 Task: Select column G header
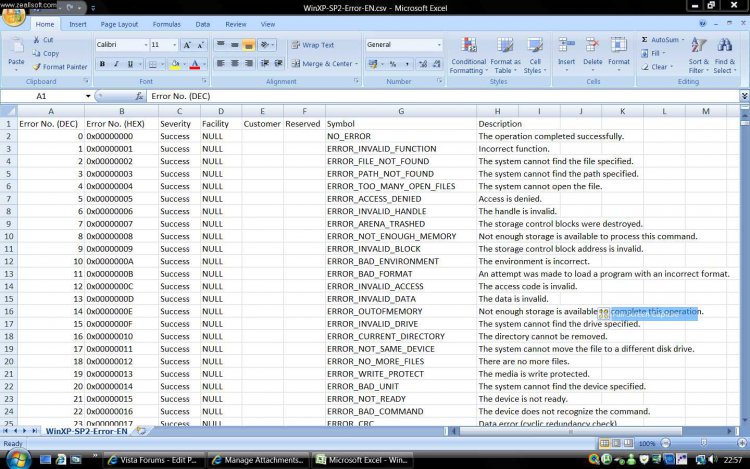(x=401, y=111)
